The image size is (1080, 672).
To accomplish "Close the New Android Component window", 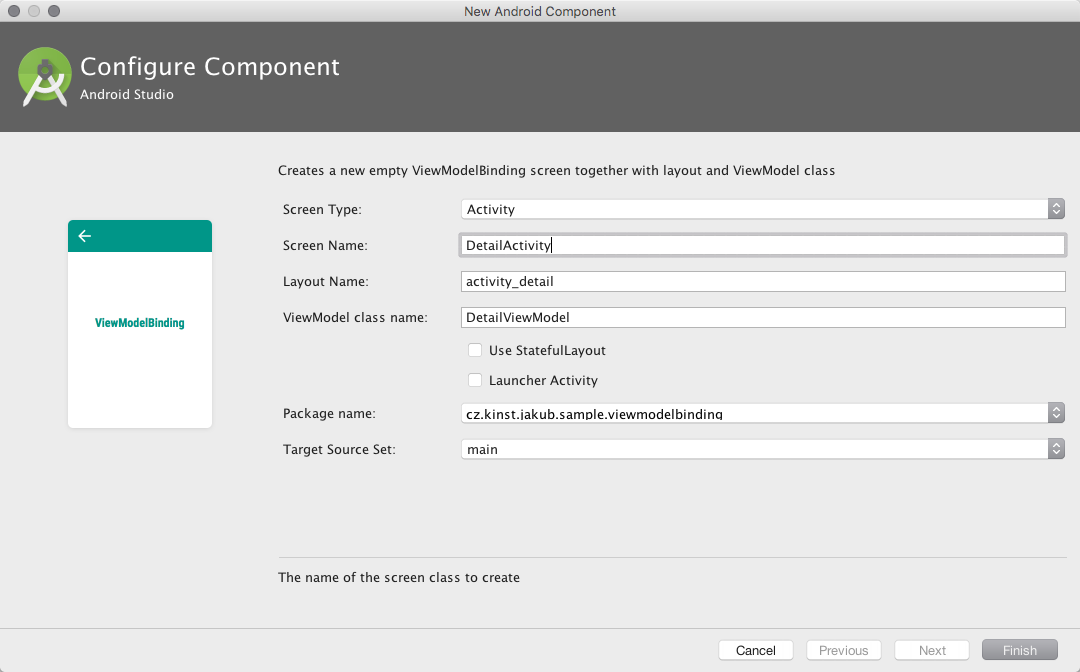I will pyautogui.click(x=14, y=11).
